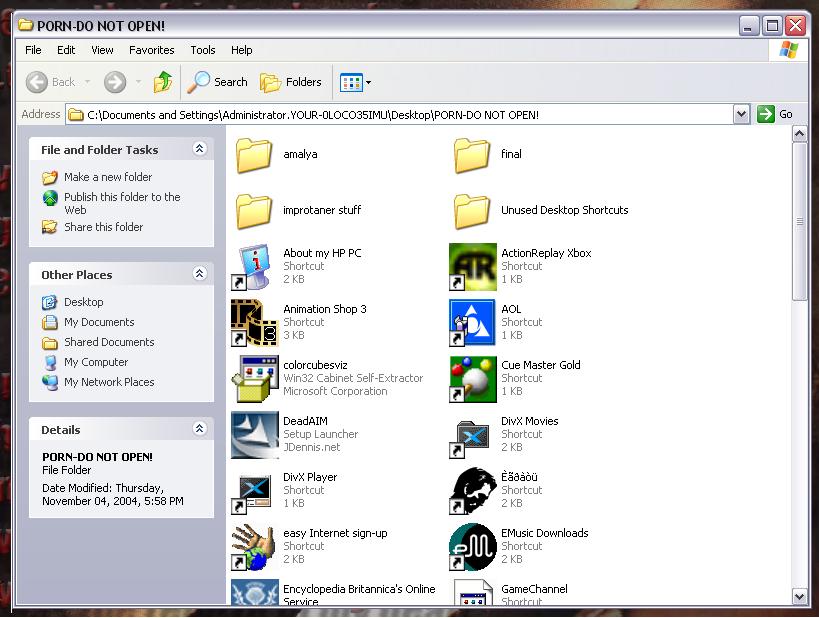
Task: Click the DeadAIM setup launcher icon
Action: [254, 434]
